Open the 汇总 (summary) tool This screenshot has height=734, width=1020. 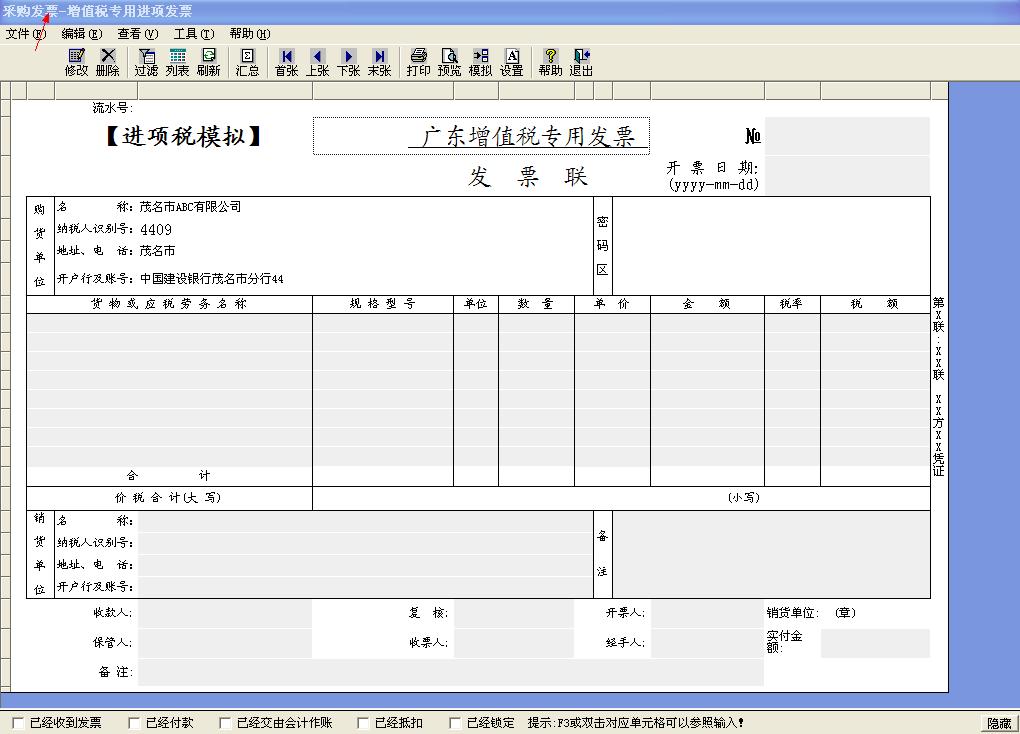(247, 62)
